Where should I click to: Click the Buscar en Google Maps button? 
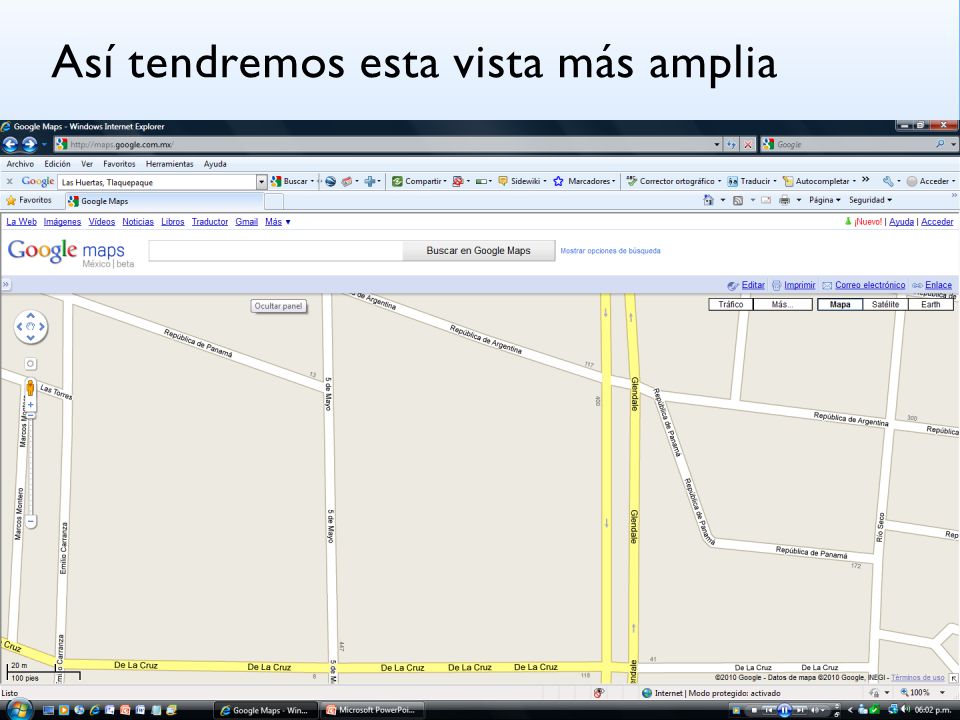click(x=479, y=250)
